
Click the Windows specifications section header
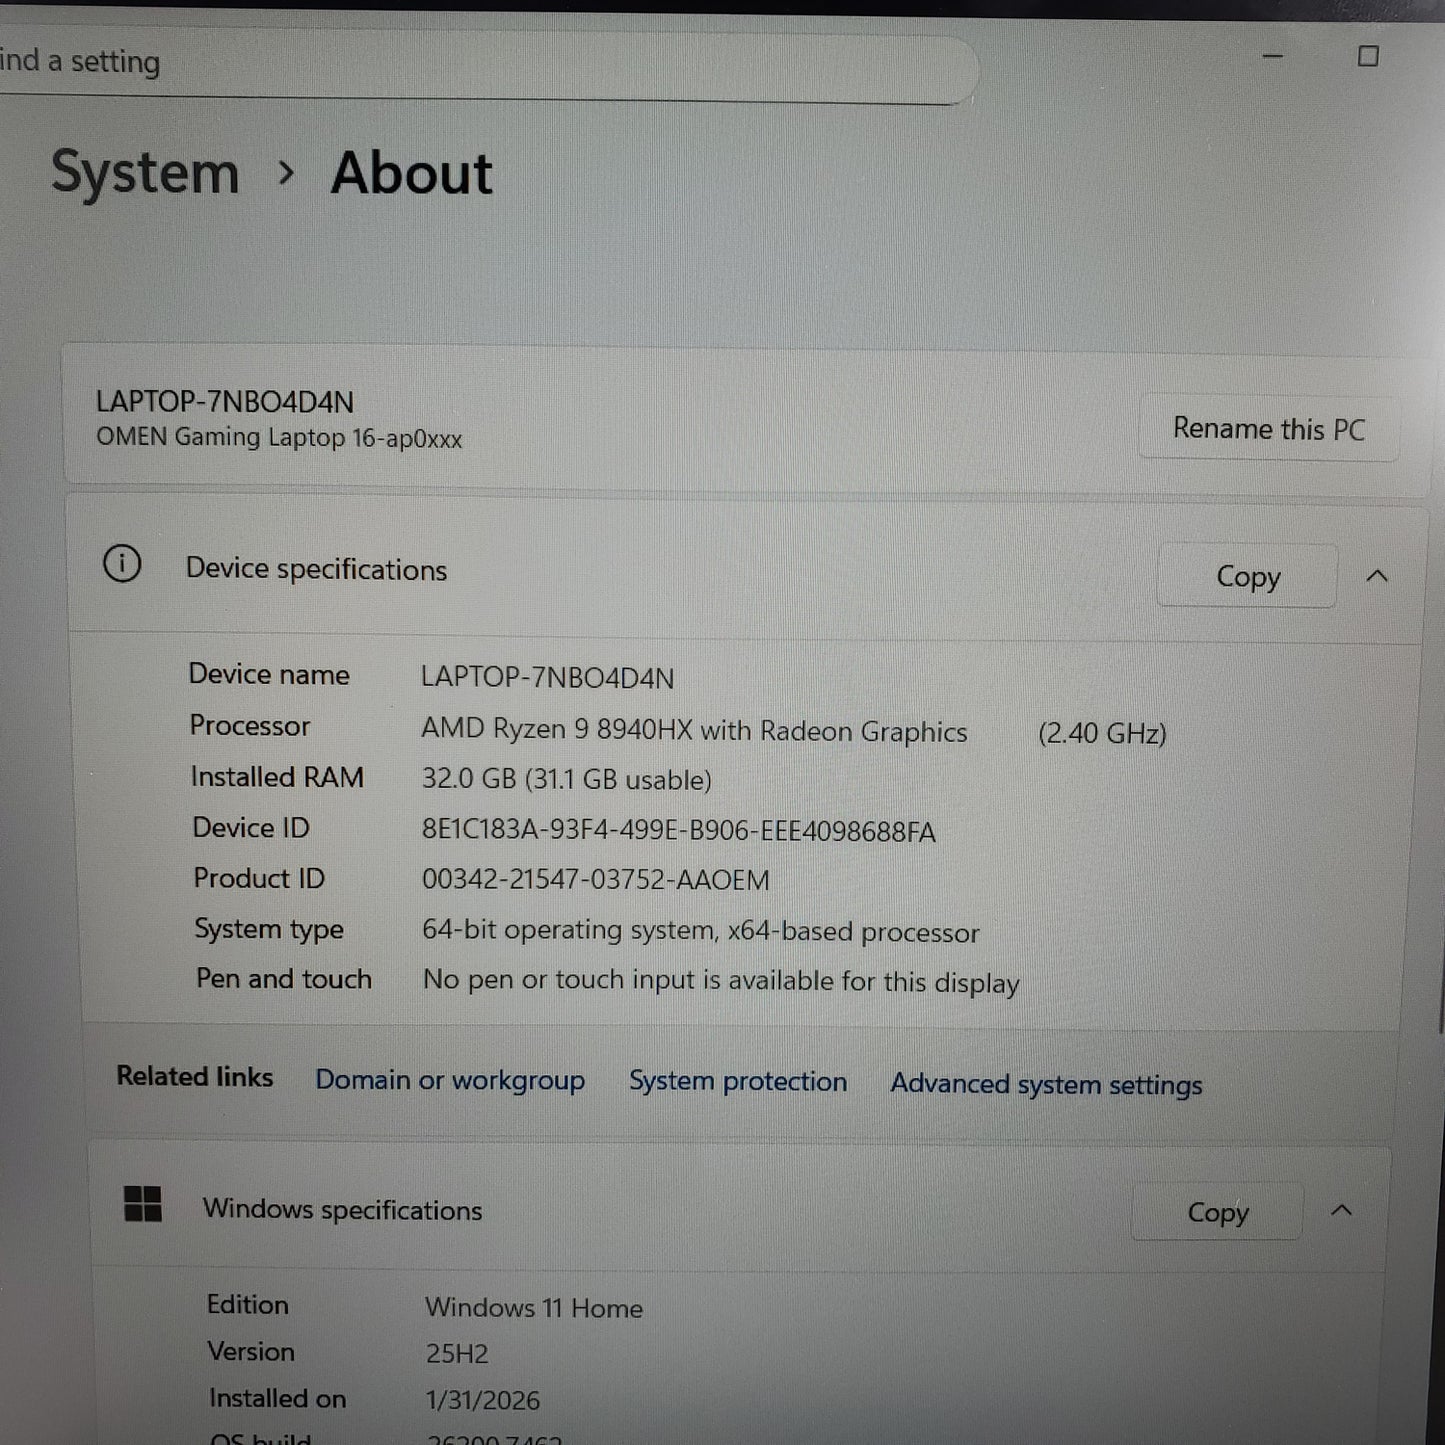coord(740,1210)
